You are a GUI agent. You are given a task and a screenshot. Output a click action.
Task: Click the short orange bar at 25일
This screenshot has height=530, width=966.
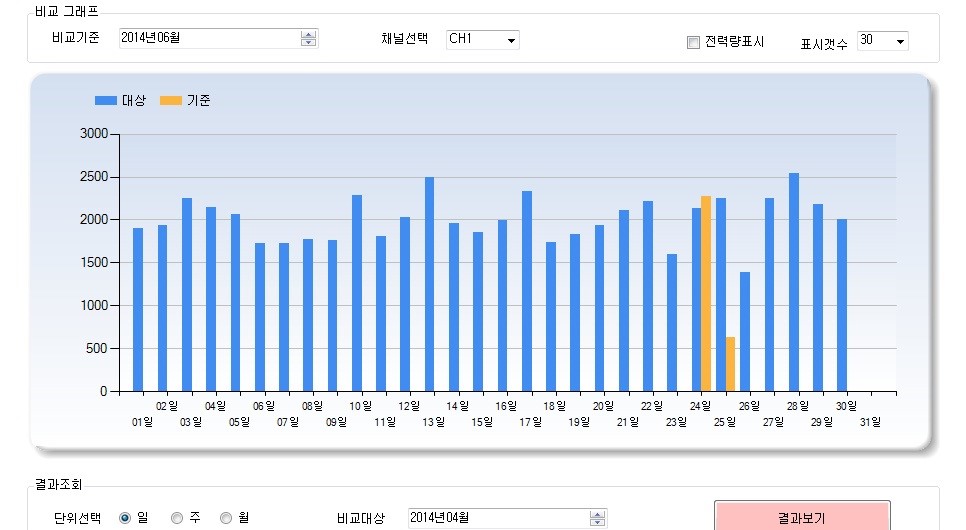(730, 364)
